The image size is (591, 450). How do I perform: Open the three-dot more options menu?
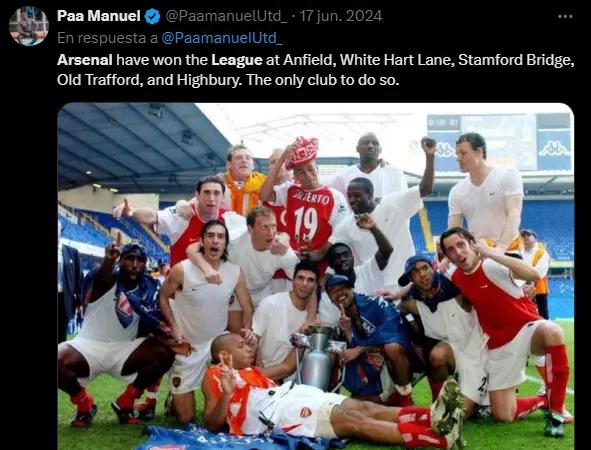point(565,16)
